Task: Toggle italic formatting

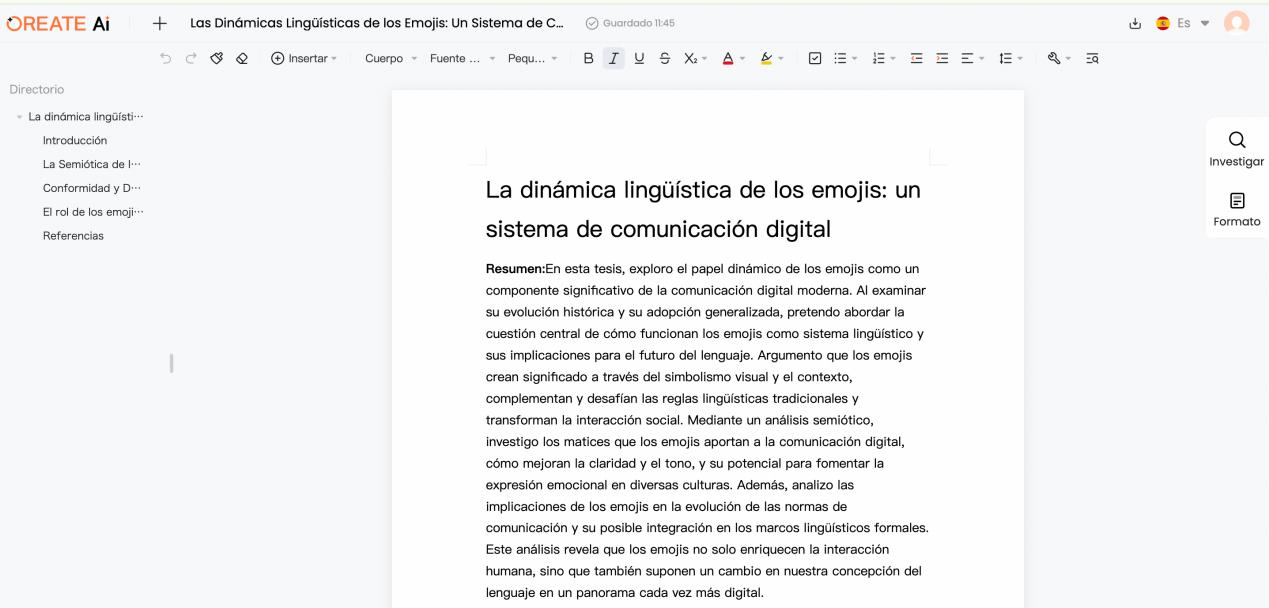Action: coord(614,58)
